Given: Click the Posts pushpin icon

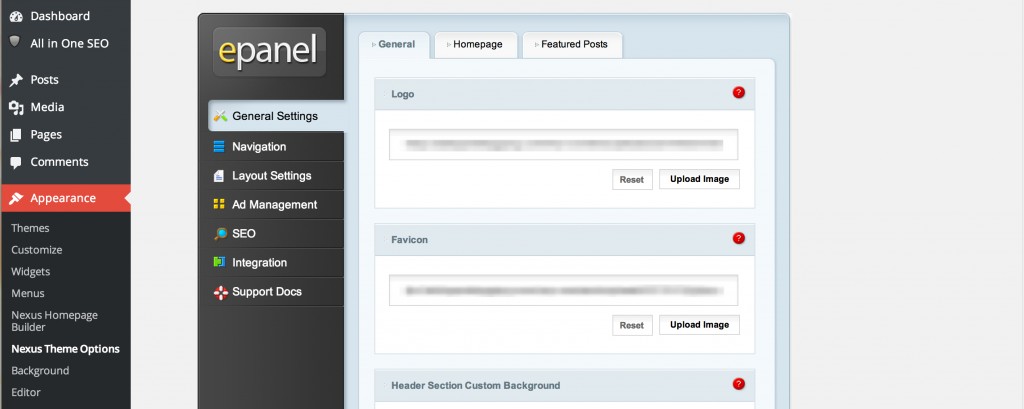Looking at the screenshot, I should (16, 80).
